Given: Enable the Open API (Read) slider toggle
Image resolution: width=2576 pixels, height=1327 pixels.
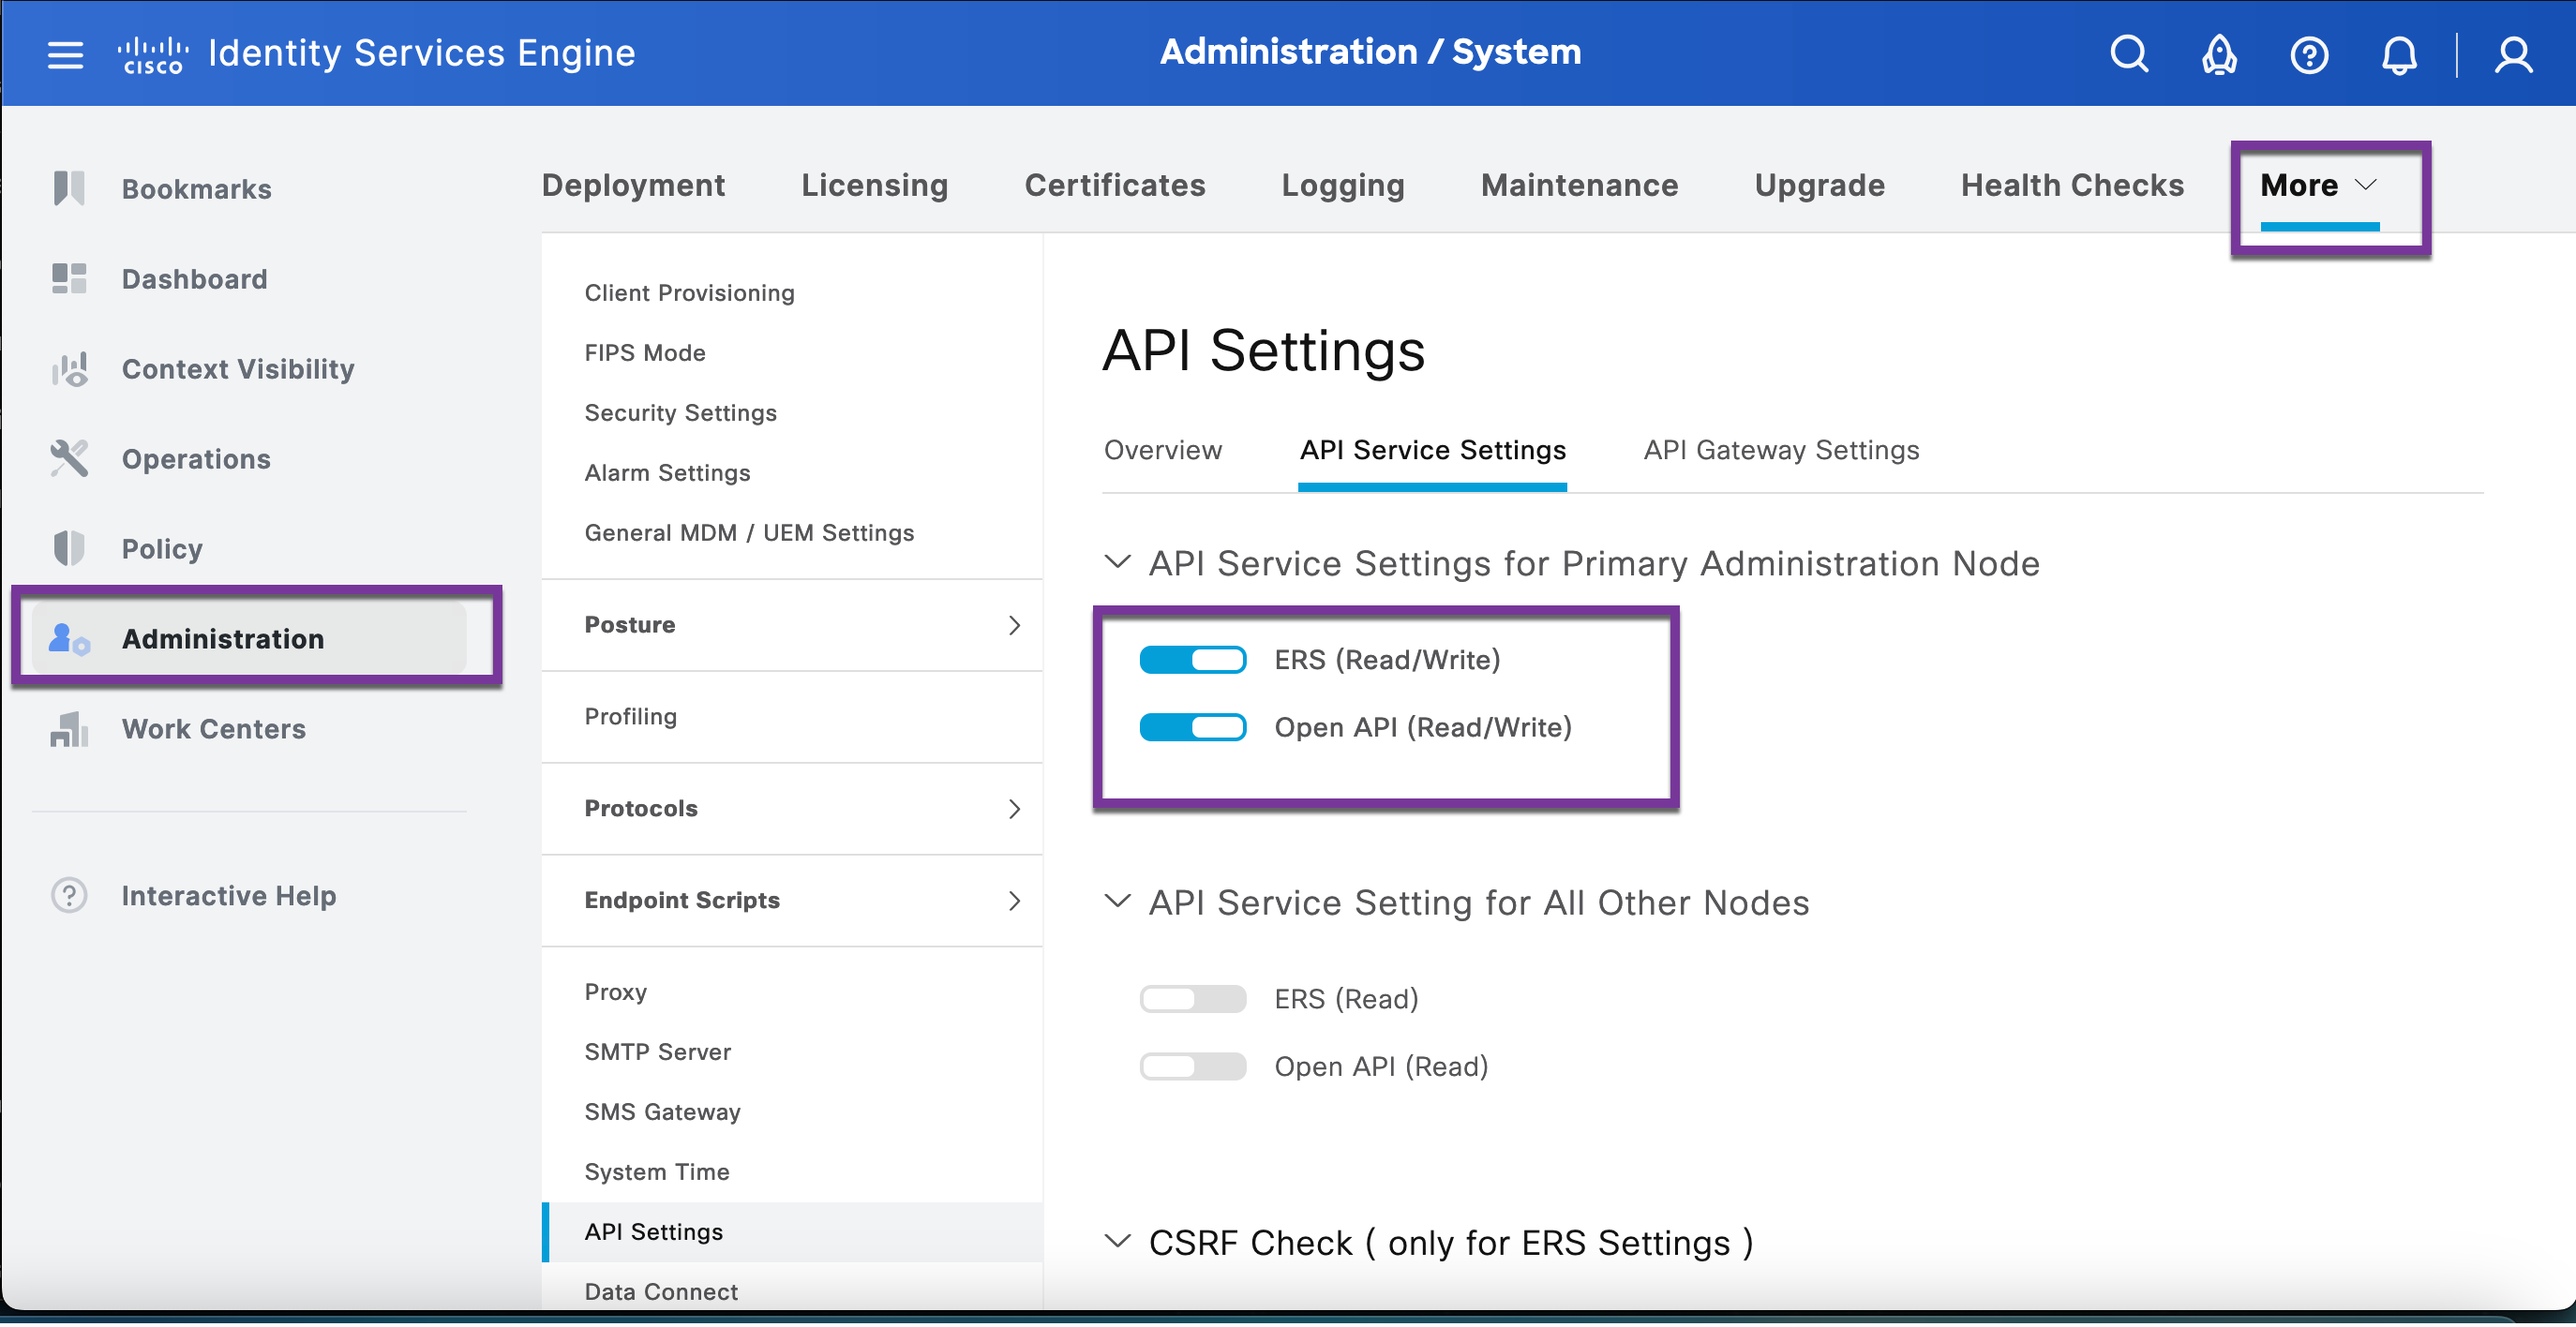Looking at the screenshot, I should [x=1192, y=1066].
